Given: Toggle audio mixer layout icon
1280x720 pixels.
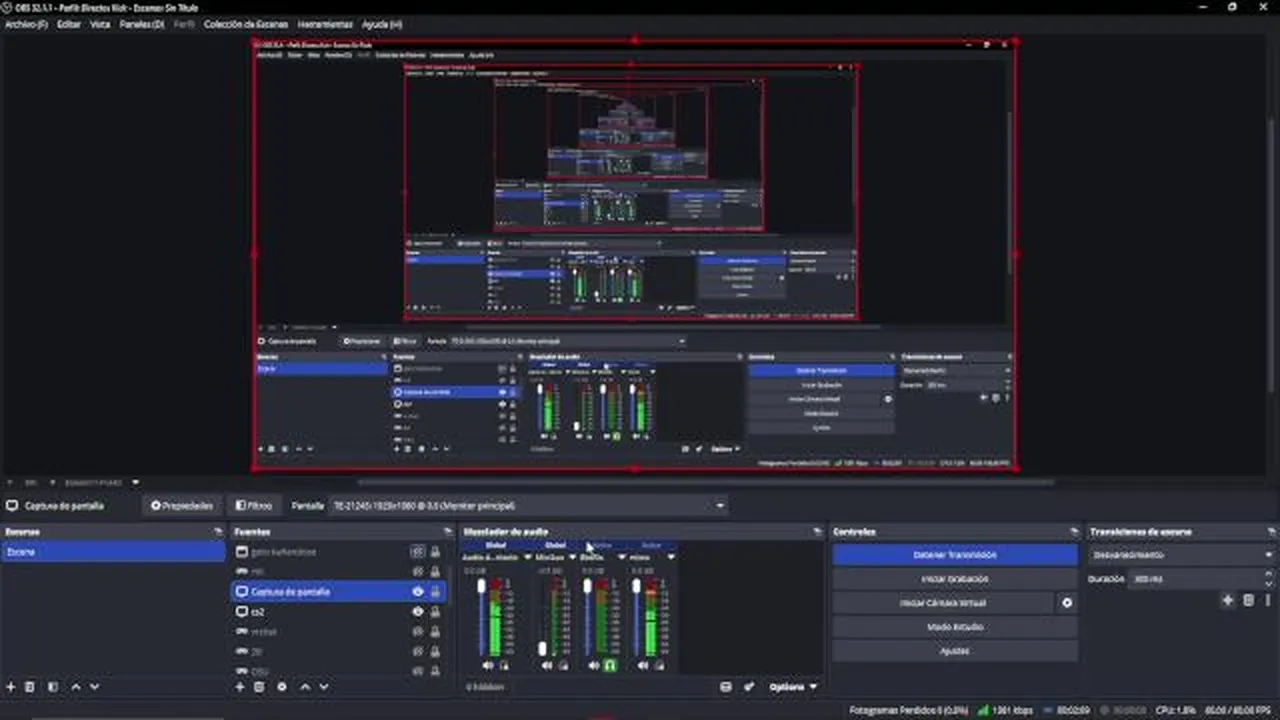Looking at the screenshot, I should (726, 687).
